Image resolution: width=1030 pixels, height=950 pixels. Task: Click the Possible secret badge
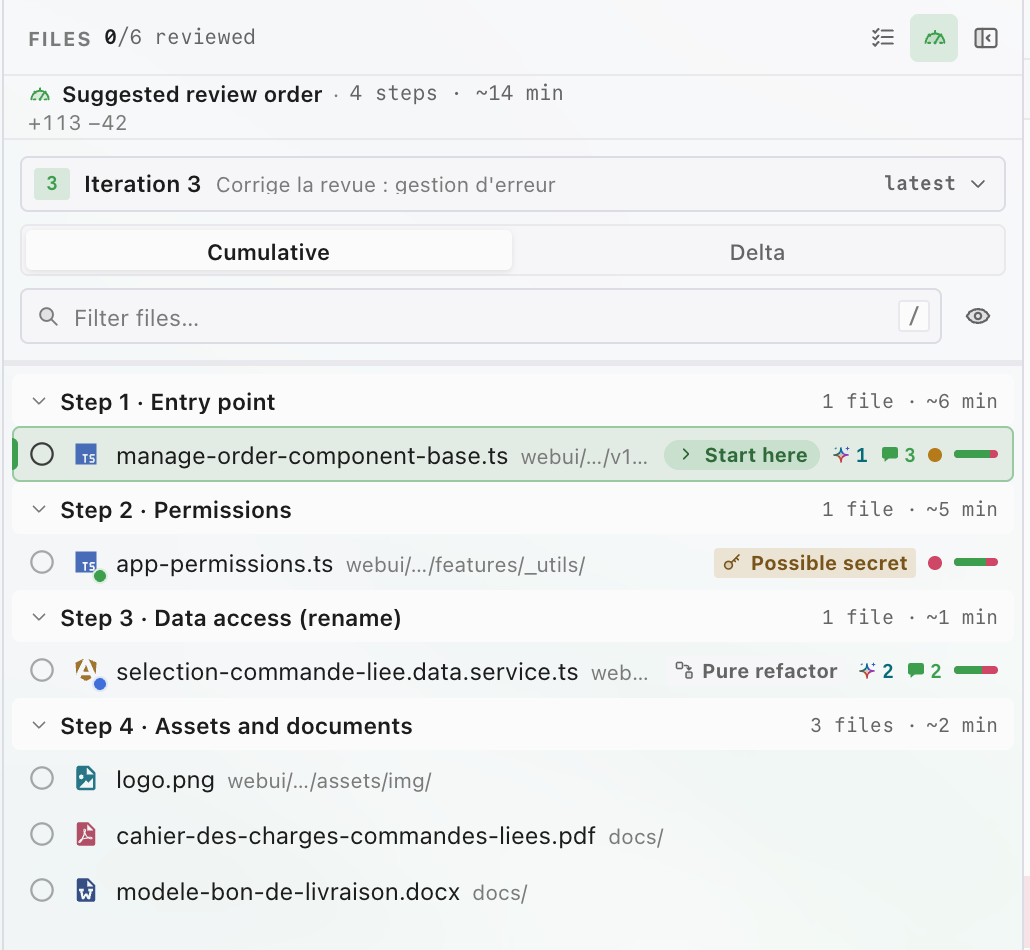click(815, 563)
